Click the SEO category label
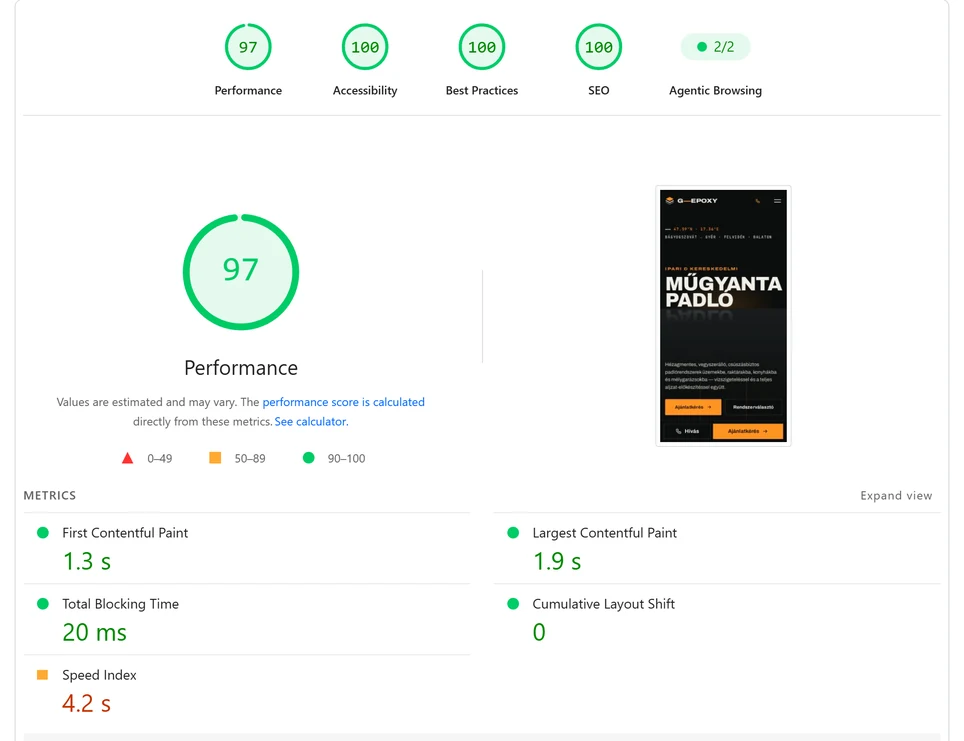Viewport: 964px width, 741px height. 598,90
